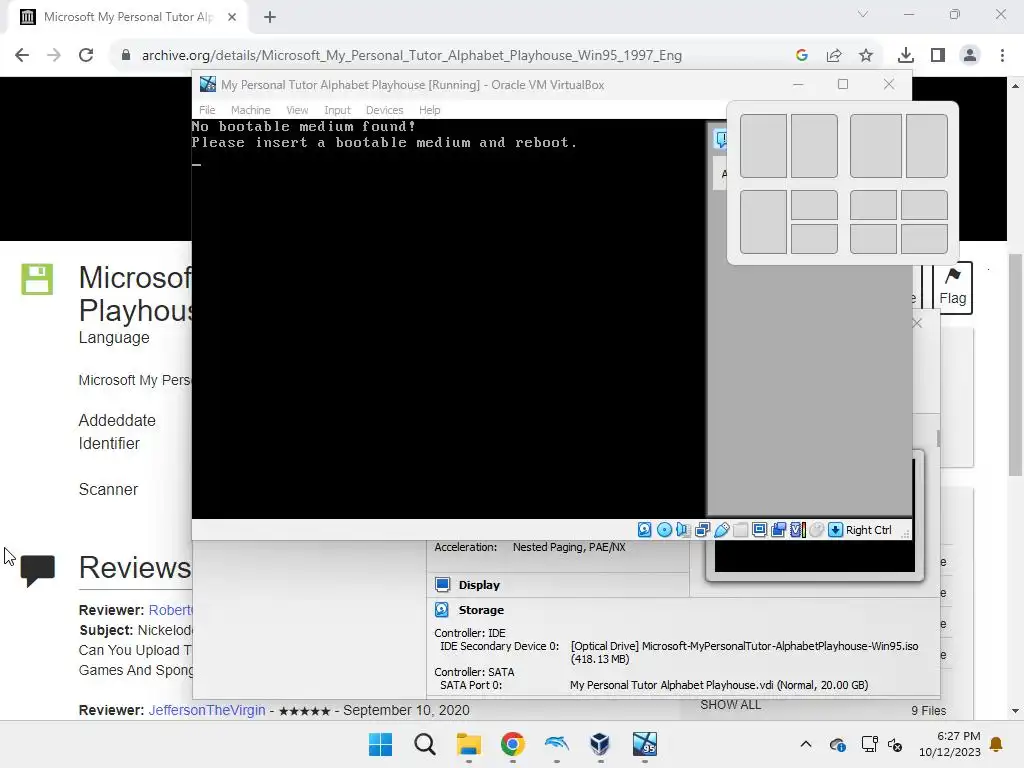
Task: Go back to the previous page in Chrome
Action: (22, 56)
